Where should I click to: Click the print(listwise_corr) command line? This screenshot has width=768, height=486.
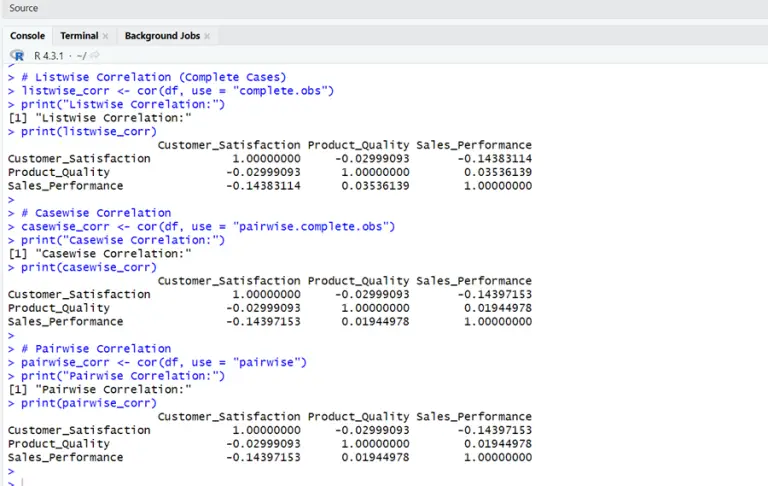[x=89, y=131]
